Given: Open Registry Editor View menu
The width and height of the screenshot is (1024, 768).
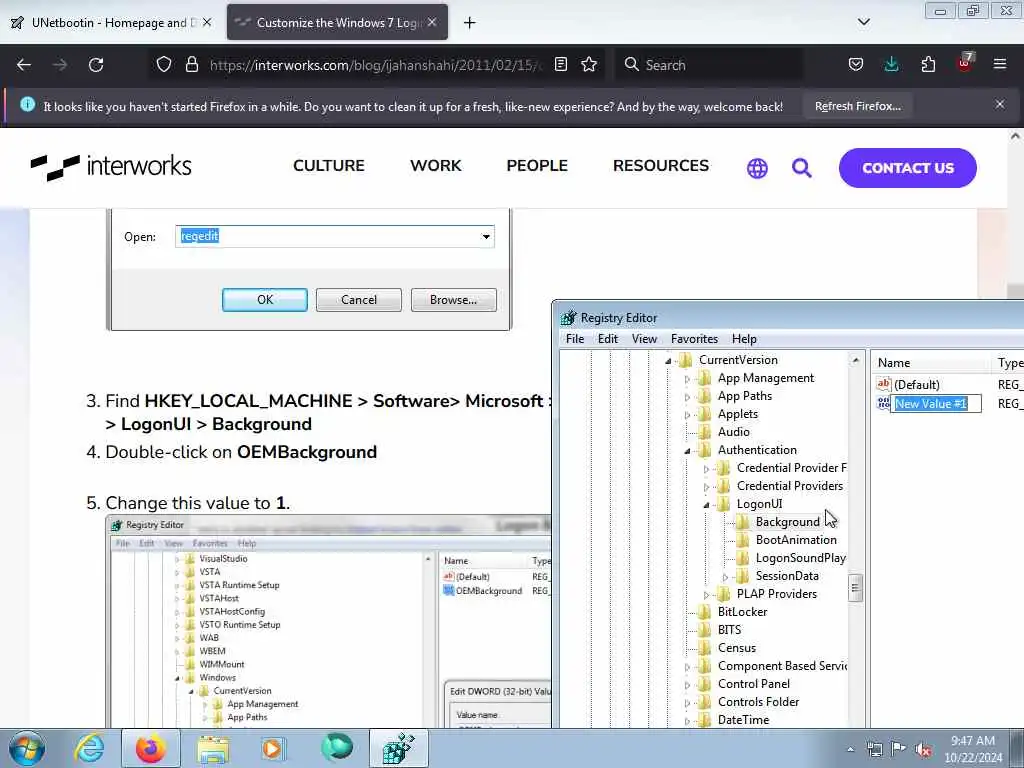Looking at the screenshot, I should pyautogui.click(x=644, y=339).
